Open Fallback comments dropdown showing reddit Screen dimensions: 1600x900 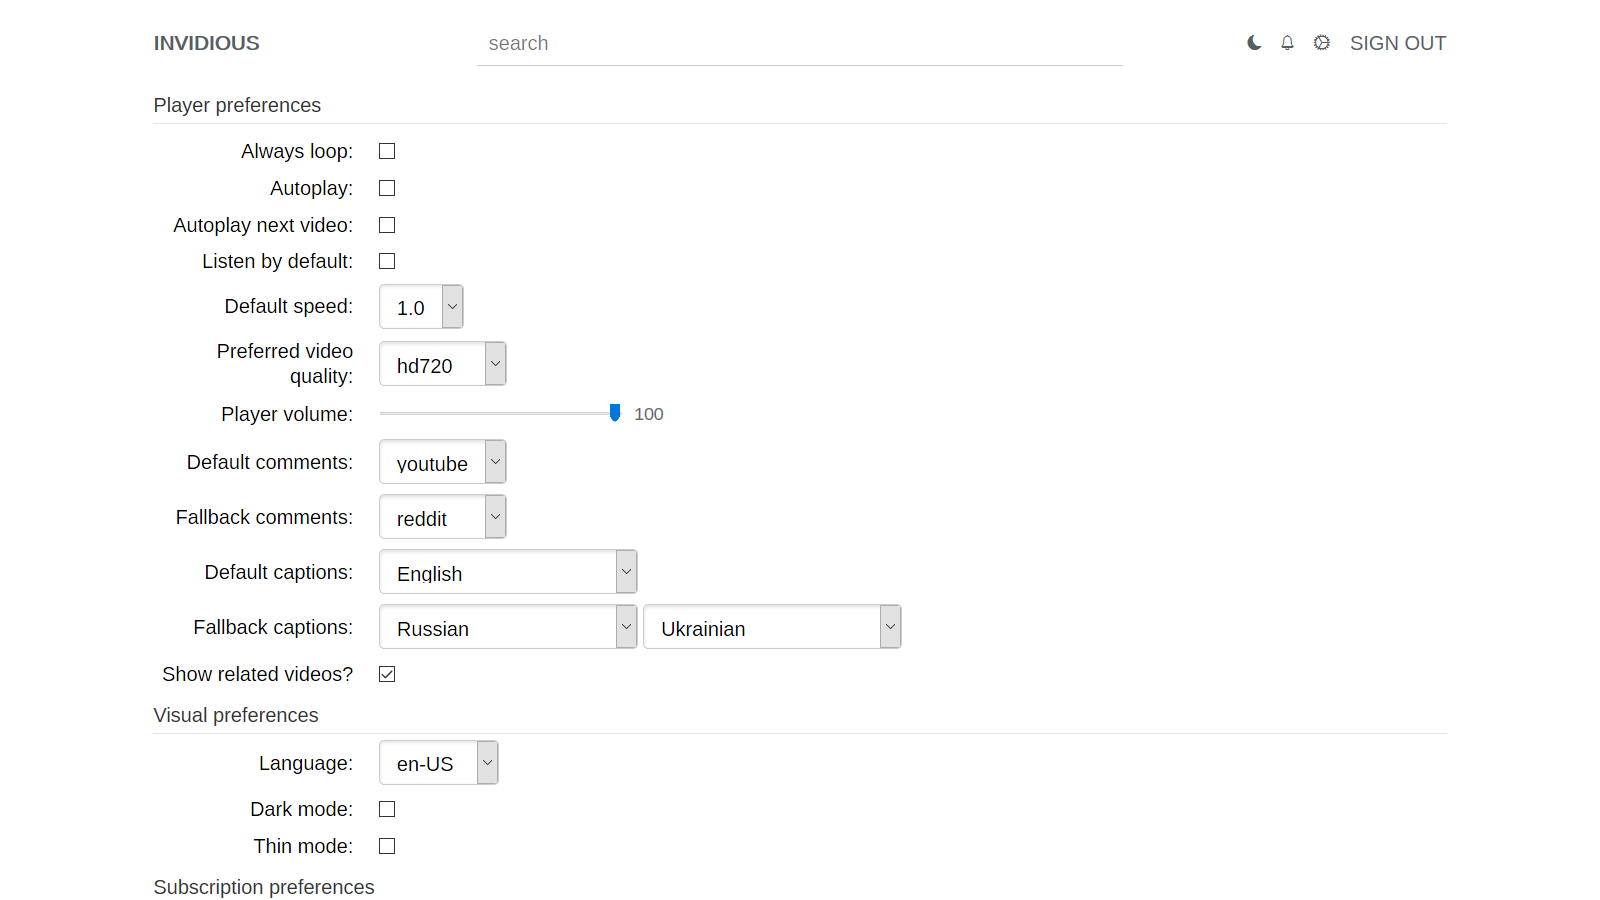(x=442, y=517)
